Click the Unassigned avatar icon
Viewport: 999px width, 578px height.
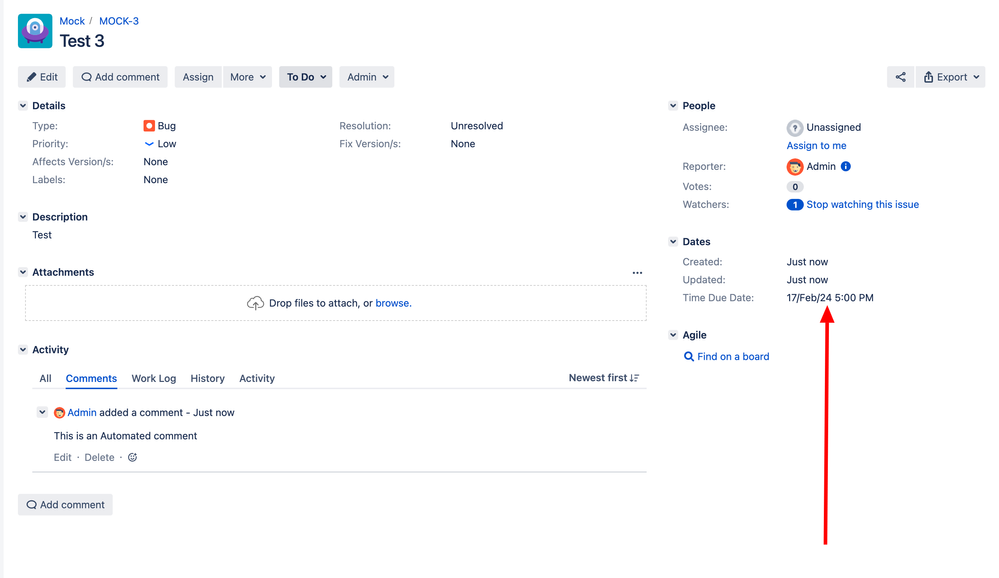tap(794, 127)
